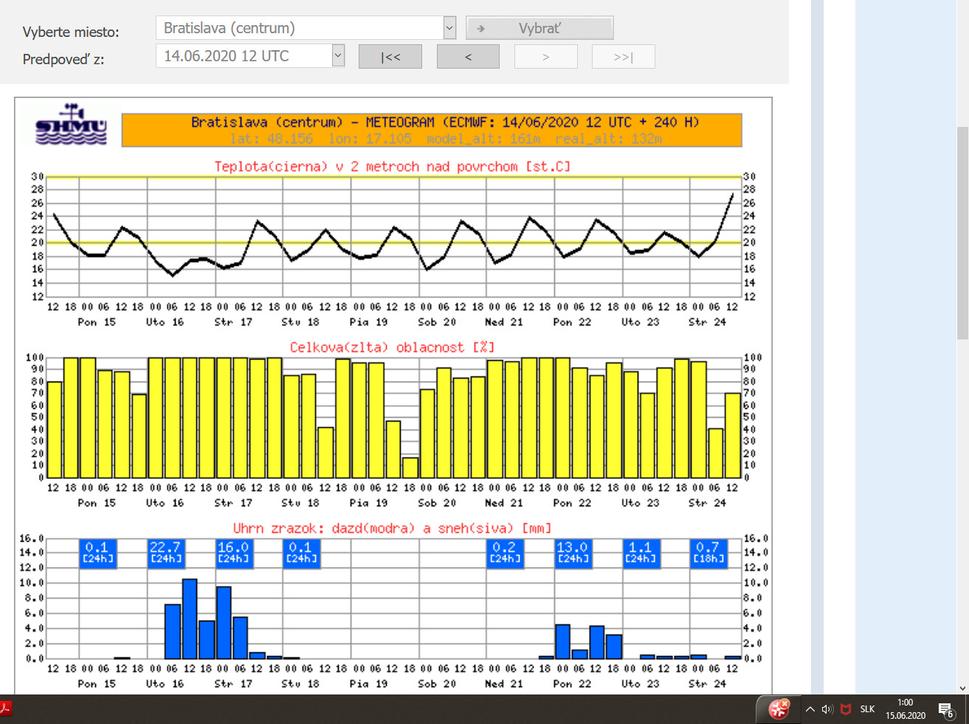Viewport: 969px width, 724px height.
Task: Show hidden system tray icons chevron
Action: [810, 709]
